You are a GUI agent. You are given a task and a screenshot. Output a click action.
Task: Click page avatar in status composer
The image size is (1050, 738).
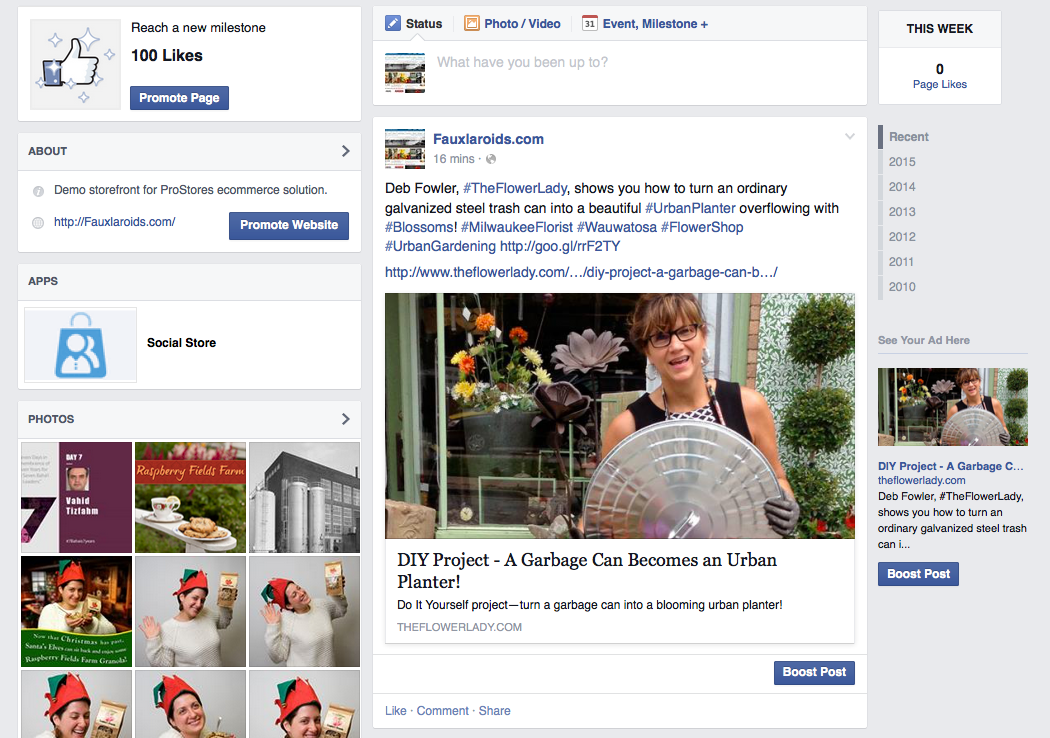click(405, 73)
